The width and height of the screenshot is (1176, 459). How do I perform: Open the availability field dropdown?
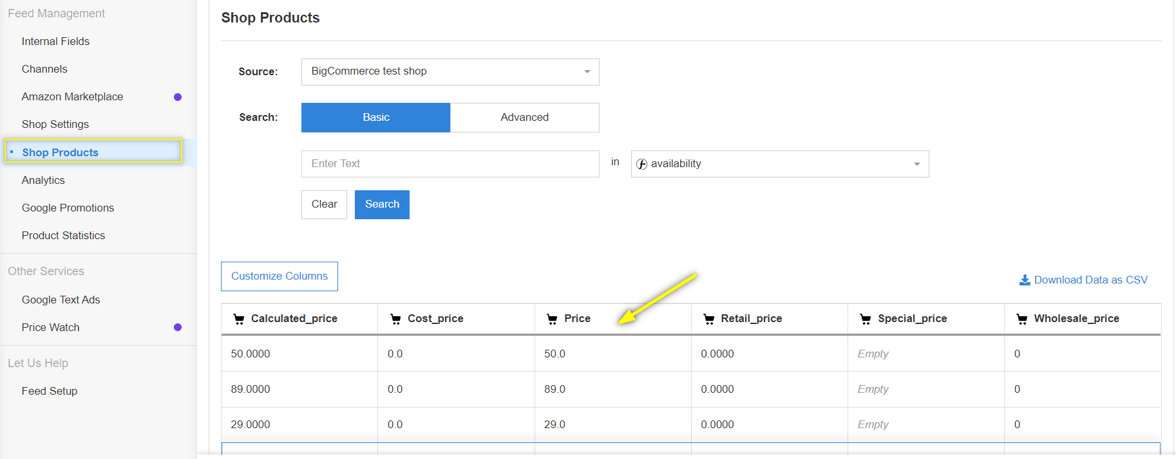click(x=780, y=164)
